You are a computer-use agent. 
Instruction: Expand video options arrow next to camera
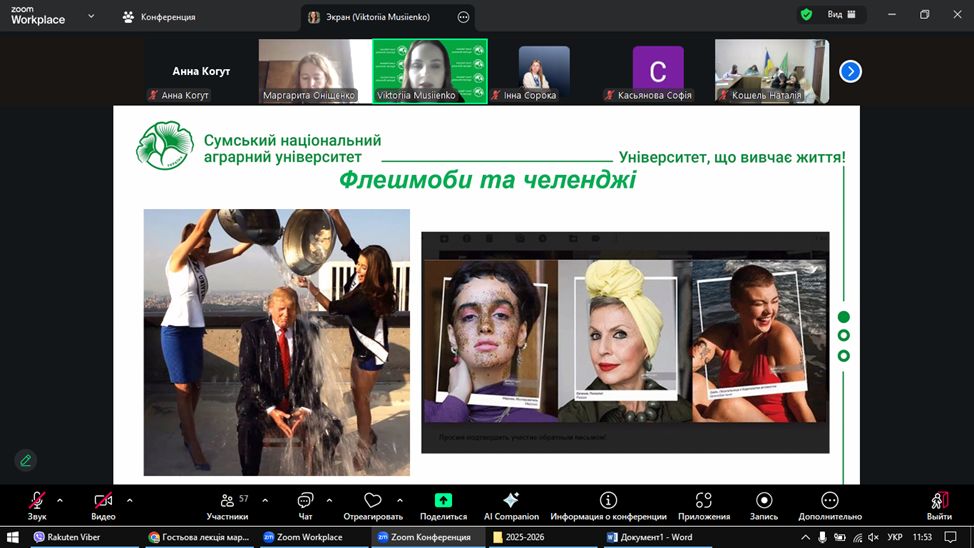[129, 500]
